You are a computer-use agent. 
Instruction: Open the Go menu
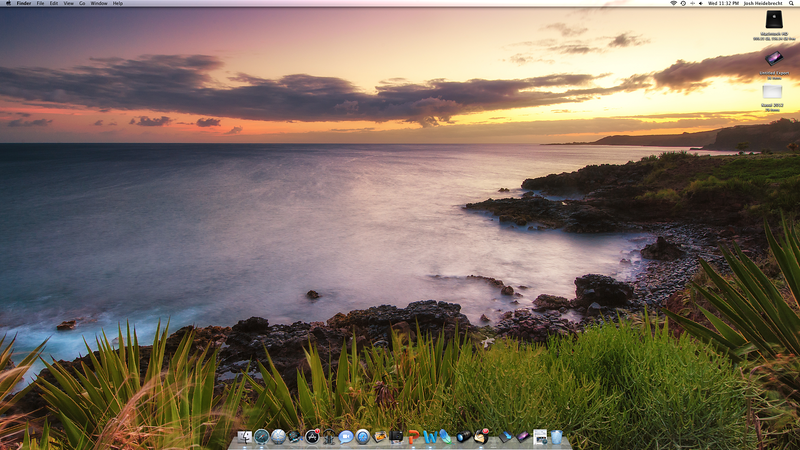[82, 4]
